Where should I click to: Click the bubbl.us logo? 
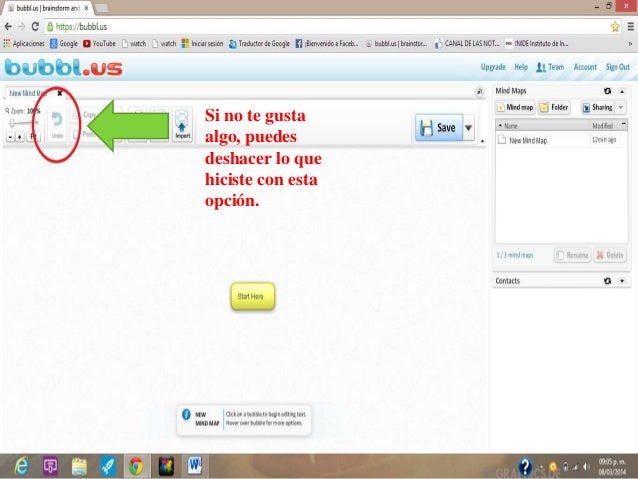63,68
